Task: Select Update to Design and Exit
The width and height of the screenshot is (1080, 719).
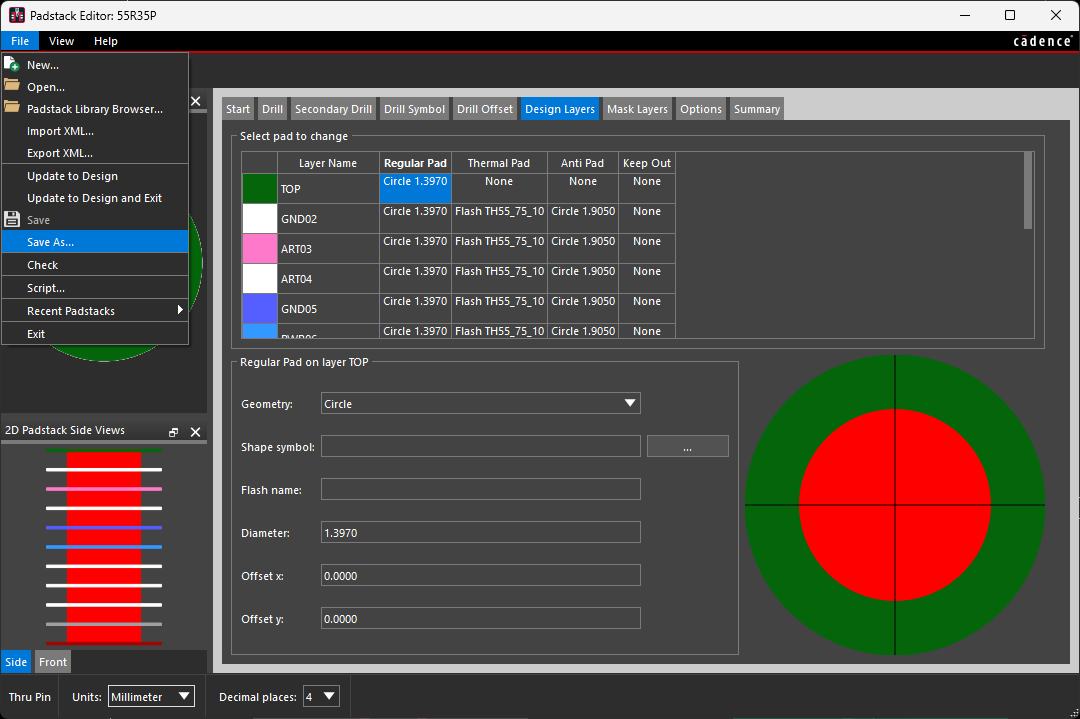Action: (95, 198)
